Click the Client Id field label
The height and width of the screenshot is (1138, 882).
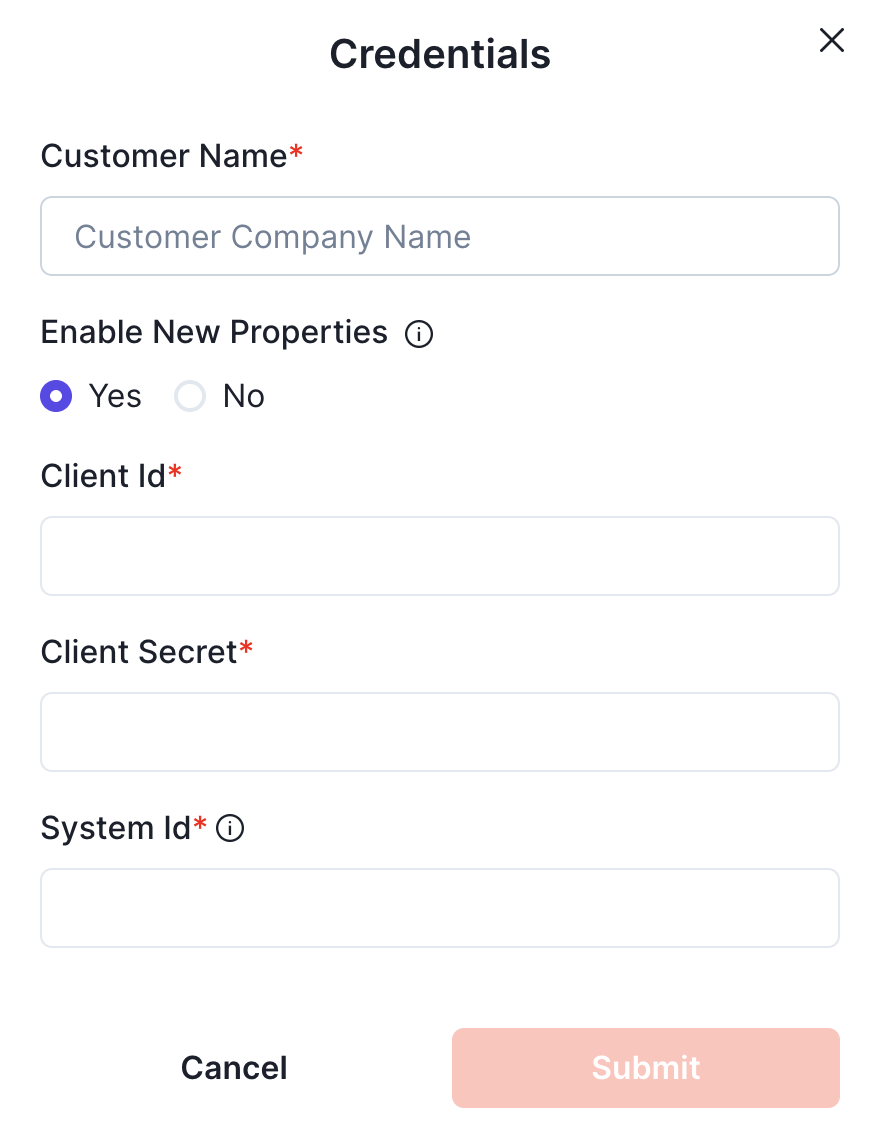point(103,476)
